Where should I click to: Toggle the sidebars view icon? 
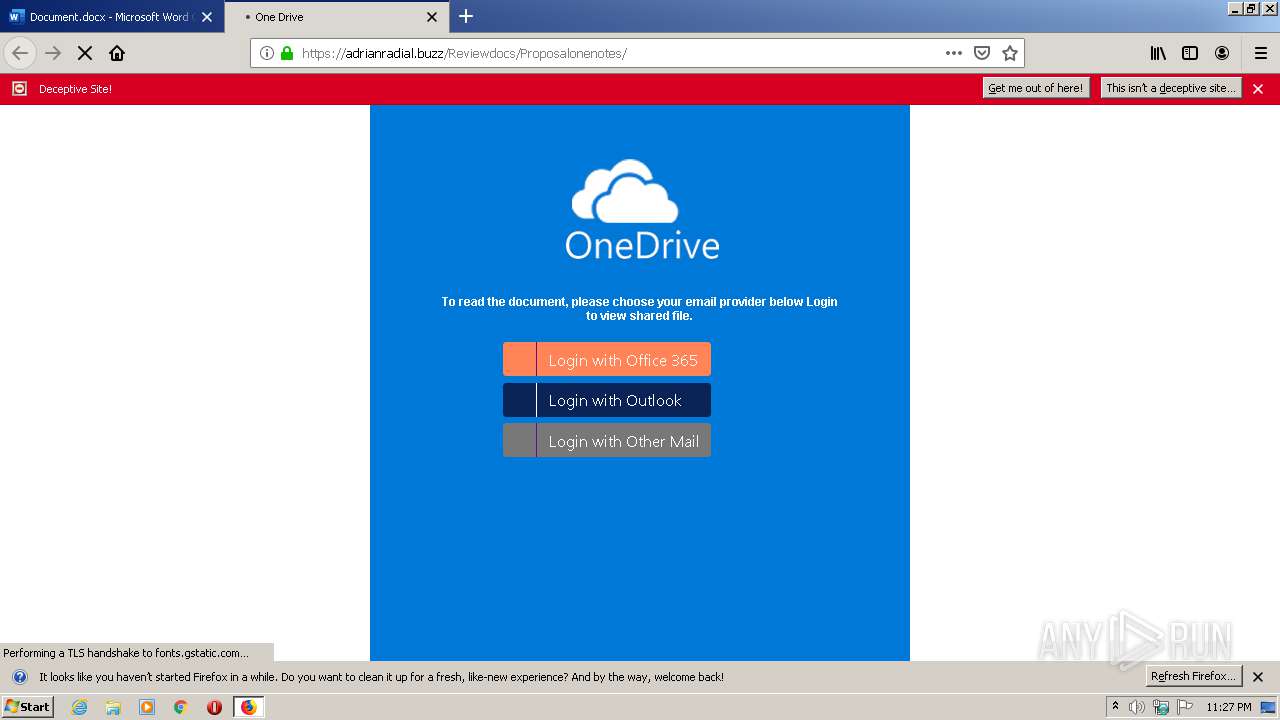pos(1190,53)
